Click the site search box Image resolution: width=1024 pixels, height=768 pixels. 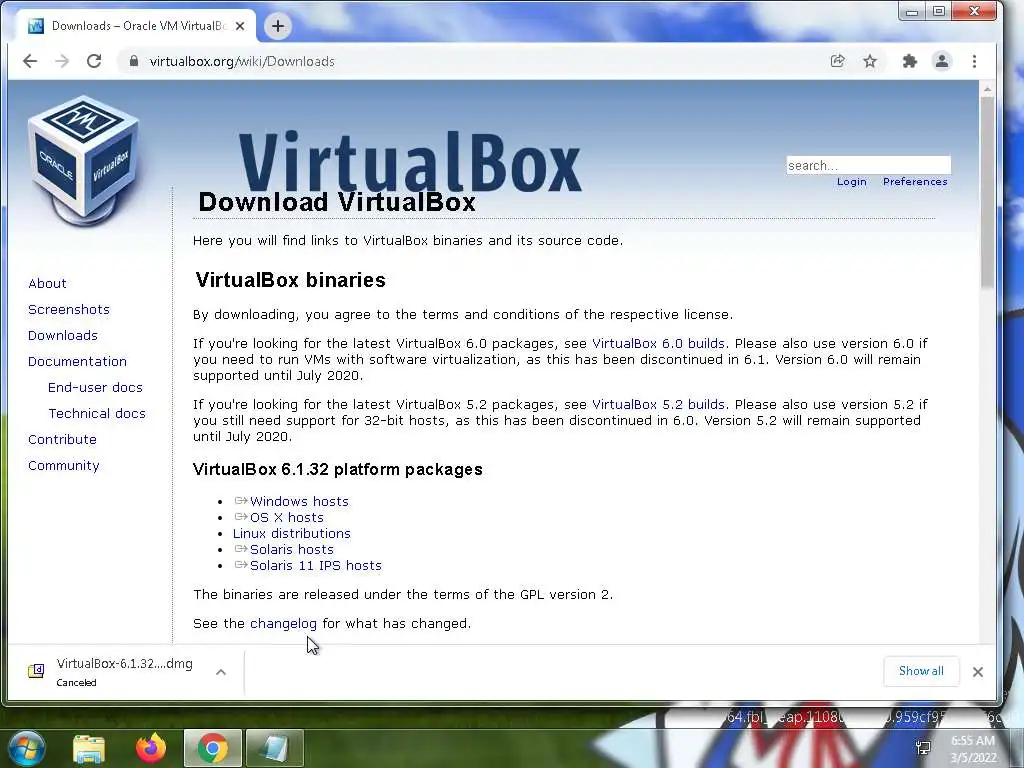[869, 165]
